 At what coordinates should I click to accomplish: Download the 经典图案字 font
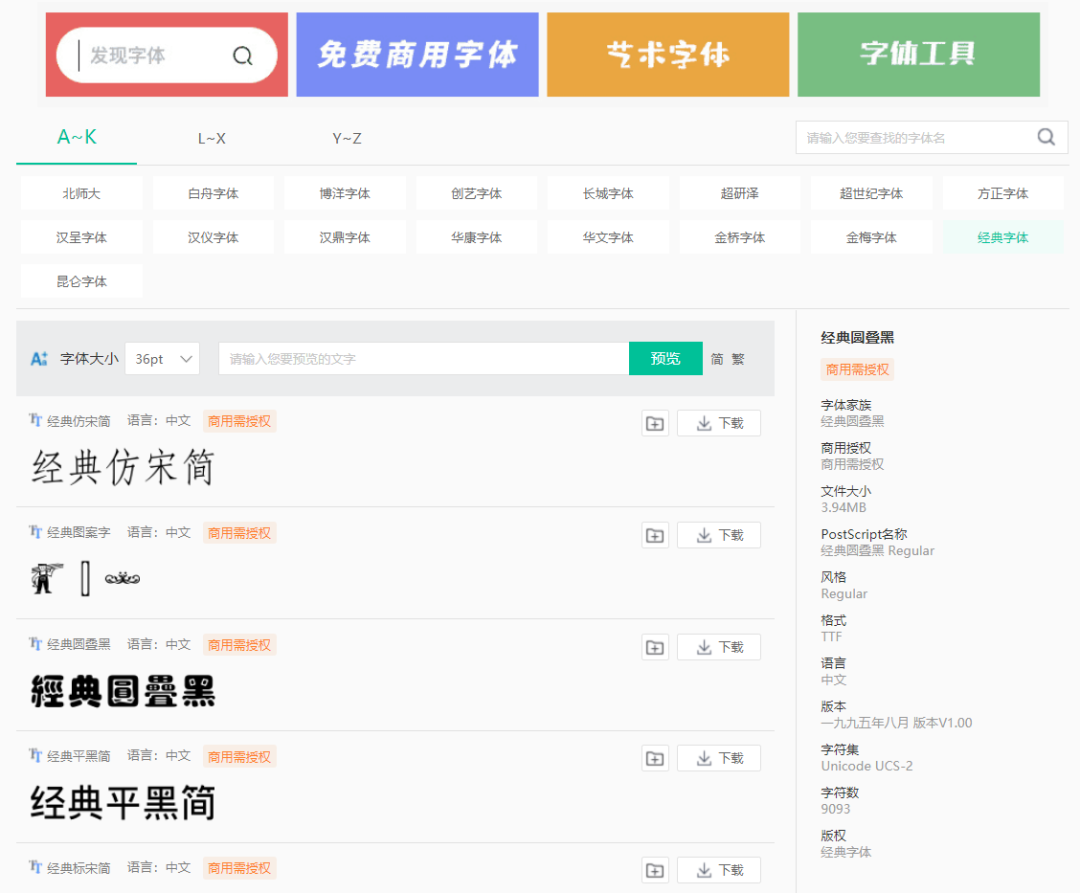(719, 535)
